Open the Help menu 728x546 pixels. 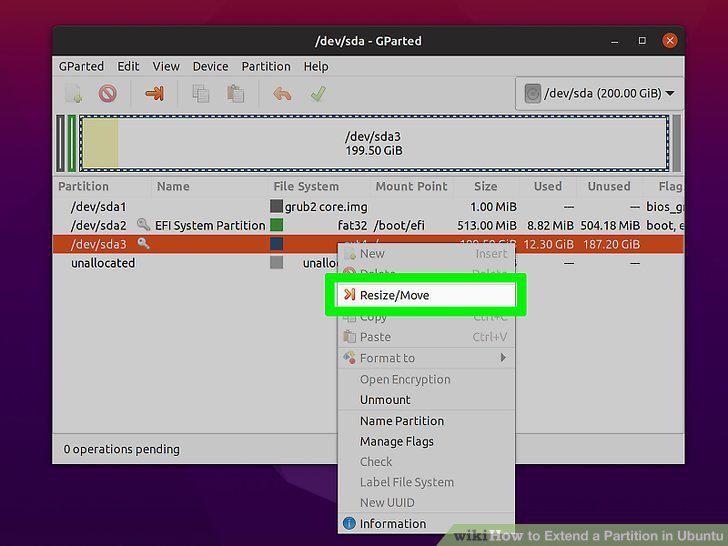(316, 66)
